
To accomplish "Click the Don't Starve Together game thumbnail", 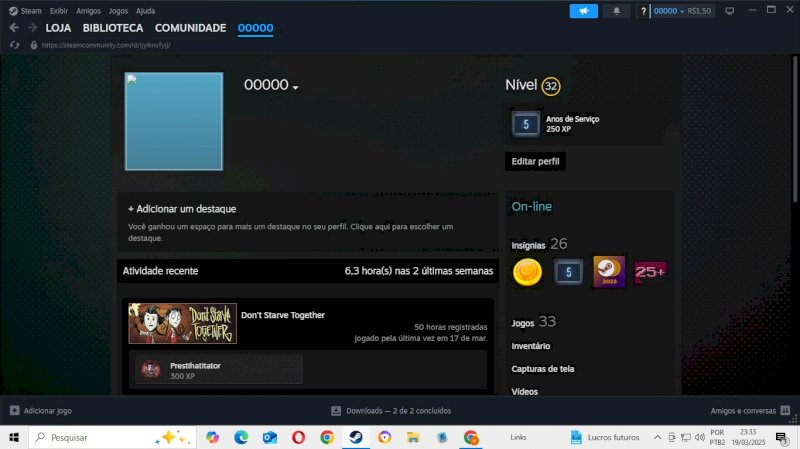I will coord(183,324).
